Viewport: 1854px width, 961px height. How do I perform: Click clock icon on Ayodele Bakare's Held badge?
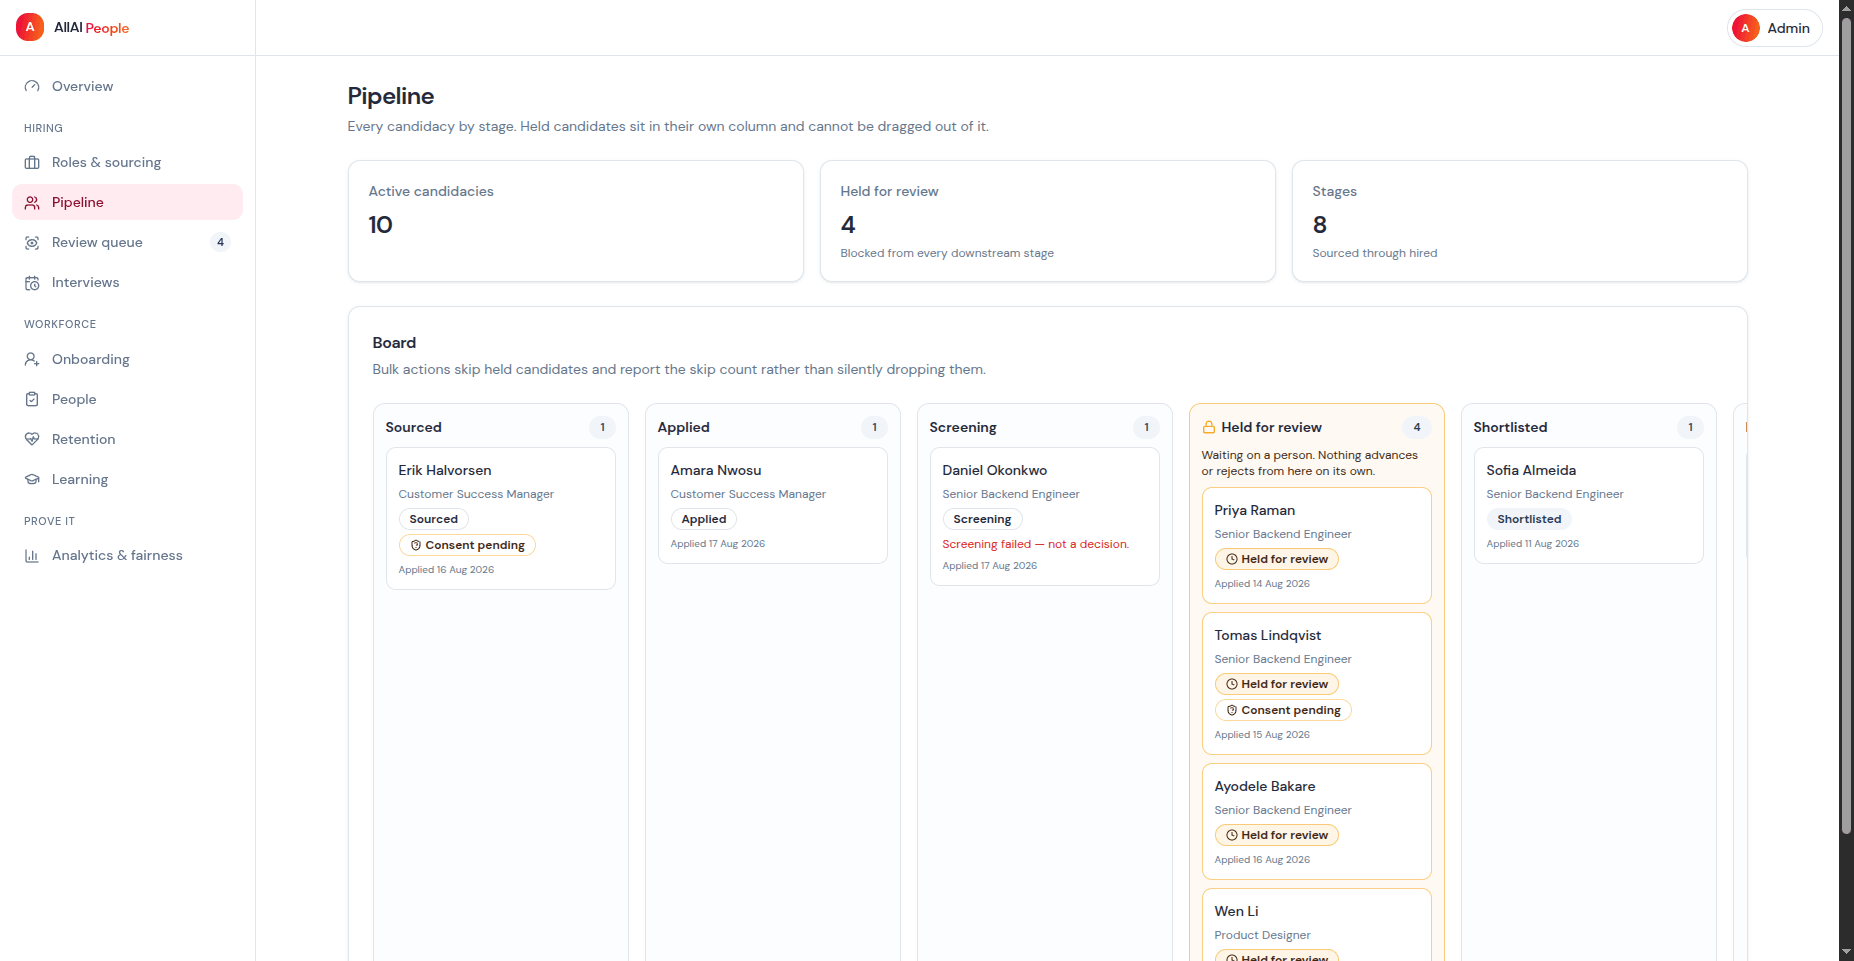[1232, 835]
